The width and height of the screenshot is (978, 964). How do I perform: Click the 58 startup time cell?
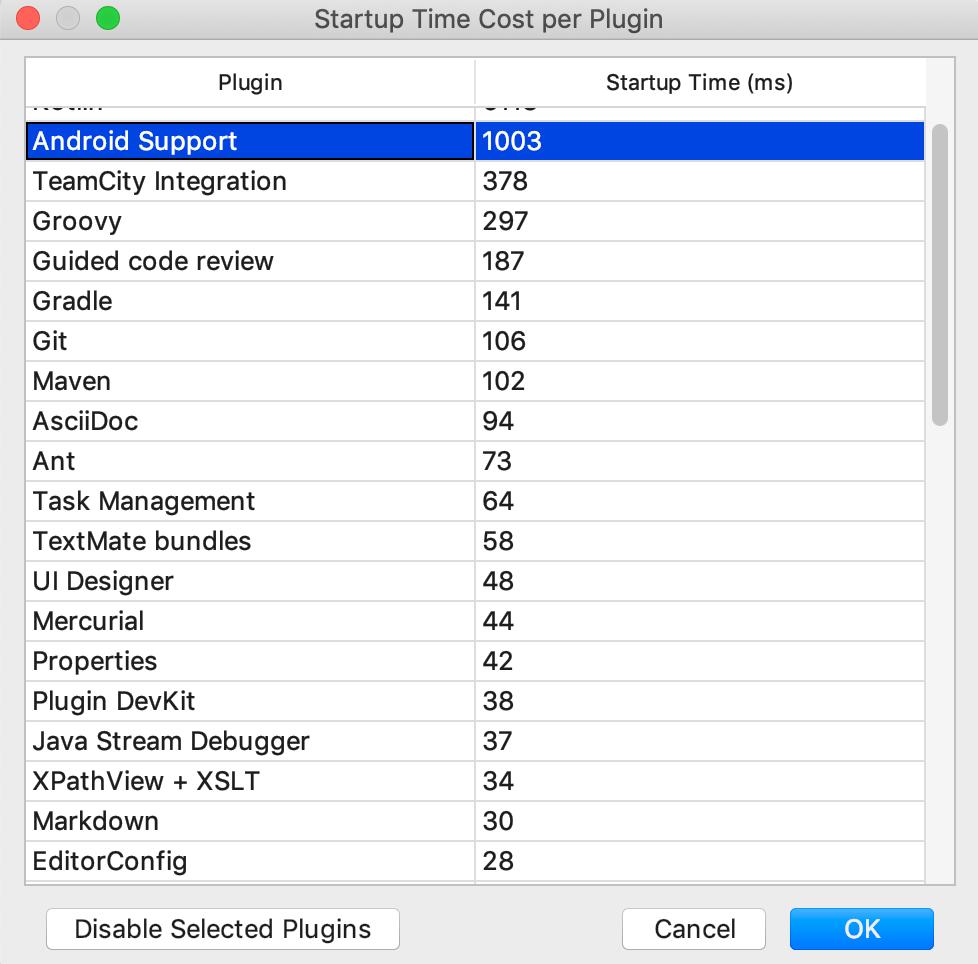click(700, 541)
